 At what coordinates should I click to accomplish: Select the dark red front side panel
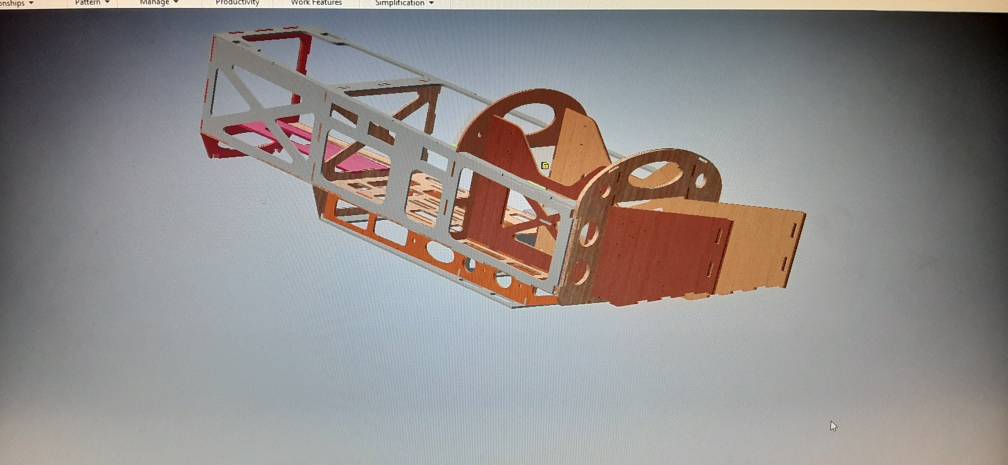[660, 255]
